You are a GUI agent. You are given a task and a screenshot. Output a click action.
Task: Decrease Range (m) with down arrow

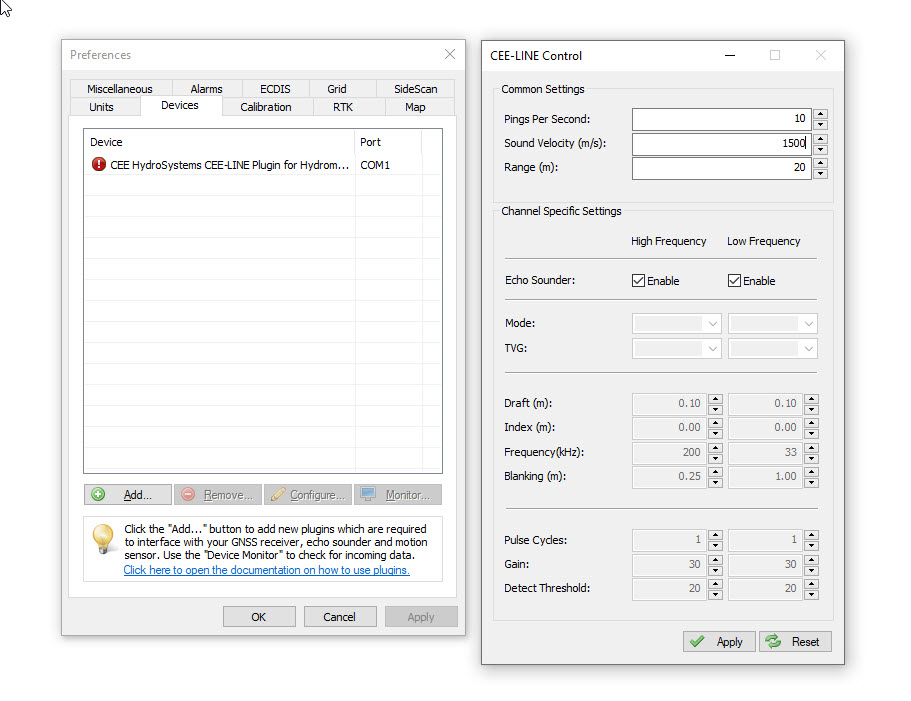820,173
